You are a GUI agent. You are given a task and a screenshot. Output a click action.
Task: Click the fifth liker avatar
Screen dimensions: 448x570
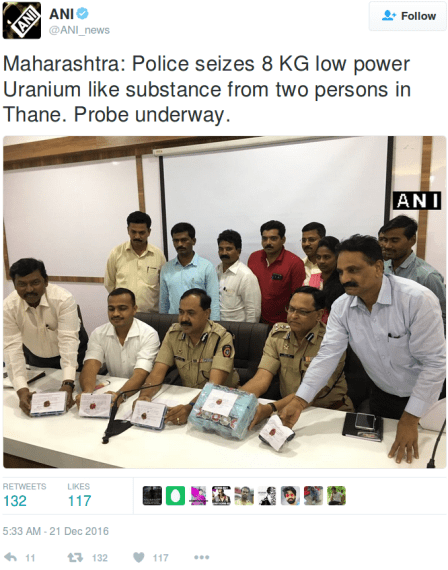coord(244,495)
